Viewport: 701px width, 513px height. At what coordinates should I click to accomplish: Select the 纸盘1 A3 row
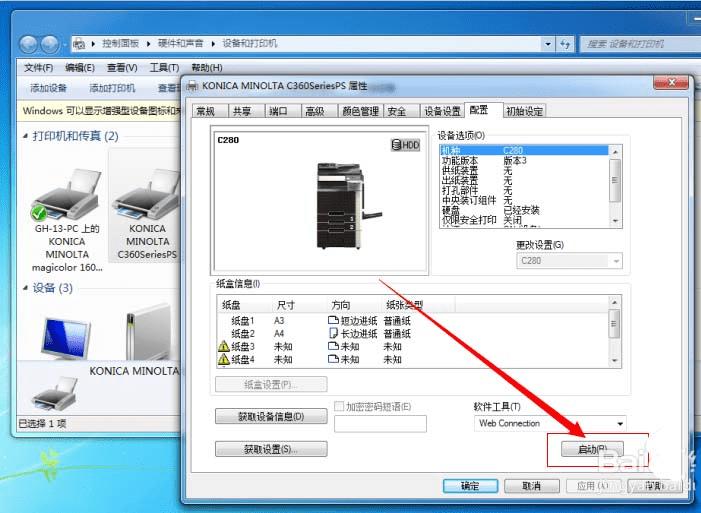pos(413,320)
